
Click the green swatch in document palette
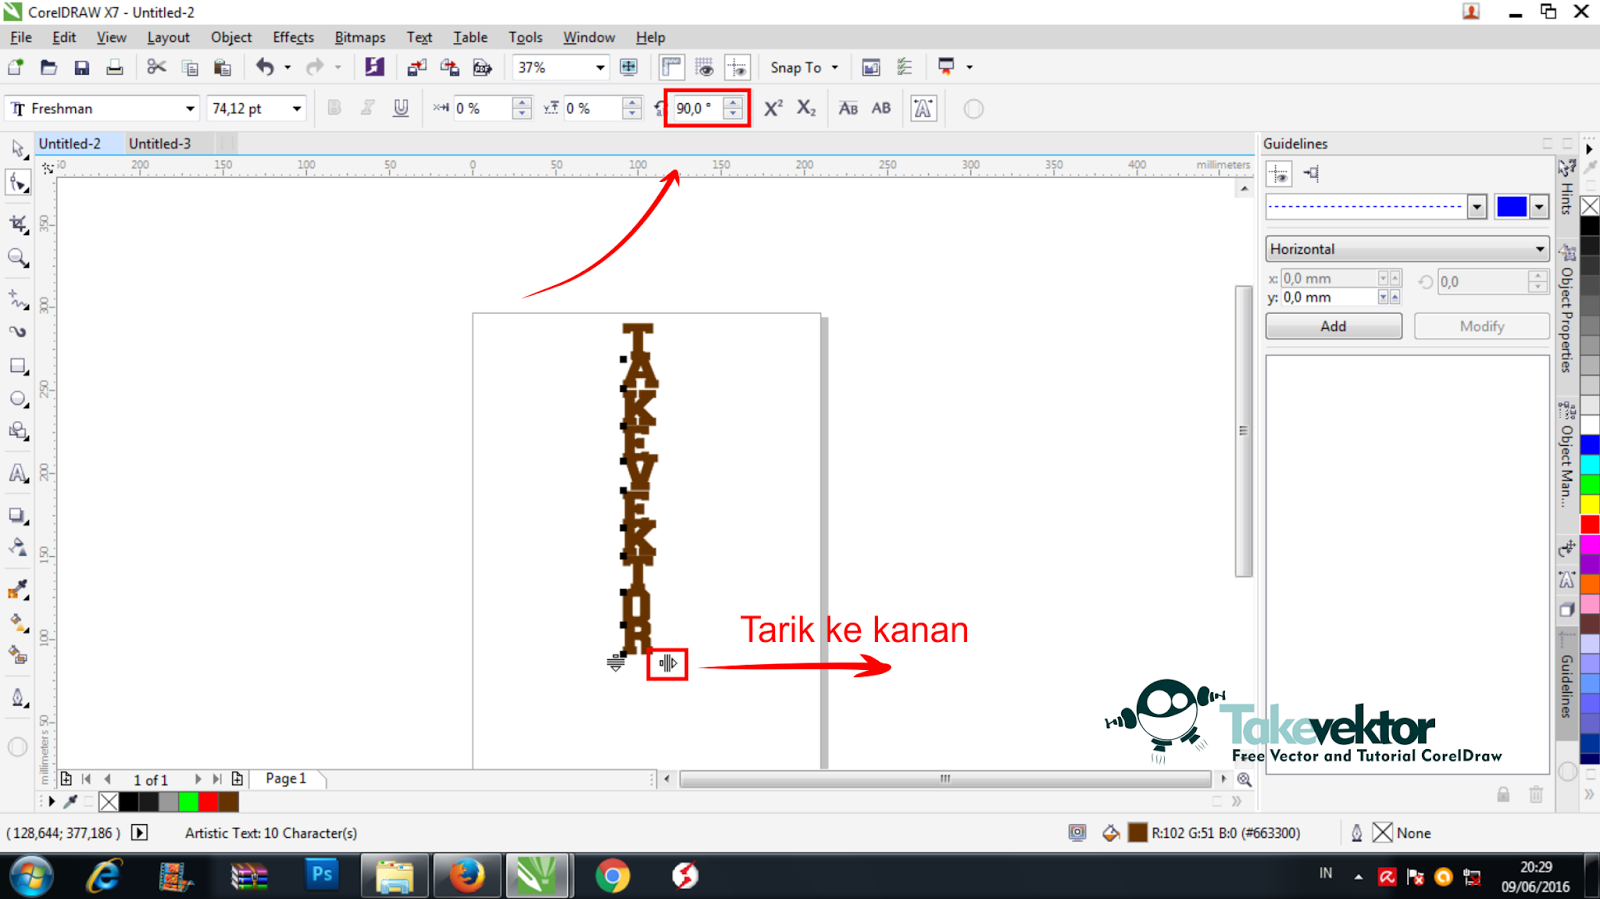click(x=188, y=802)
